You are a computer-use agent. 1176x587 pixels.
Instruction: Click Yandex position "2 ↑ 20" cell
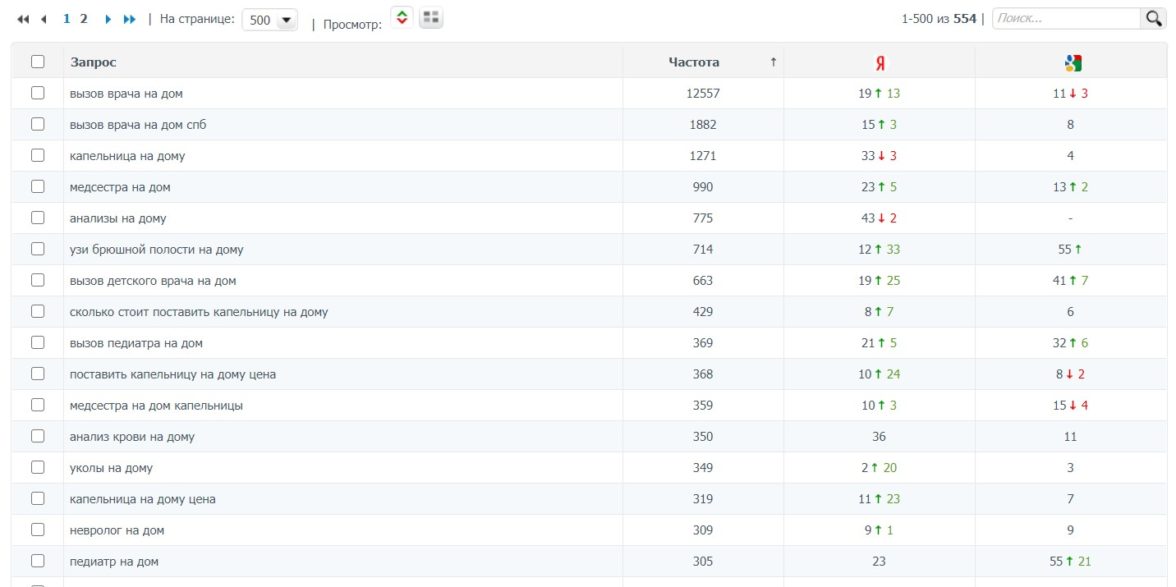coord(879,468)
